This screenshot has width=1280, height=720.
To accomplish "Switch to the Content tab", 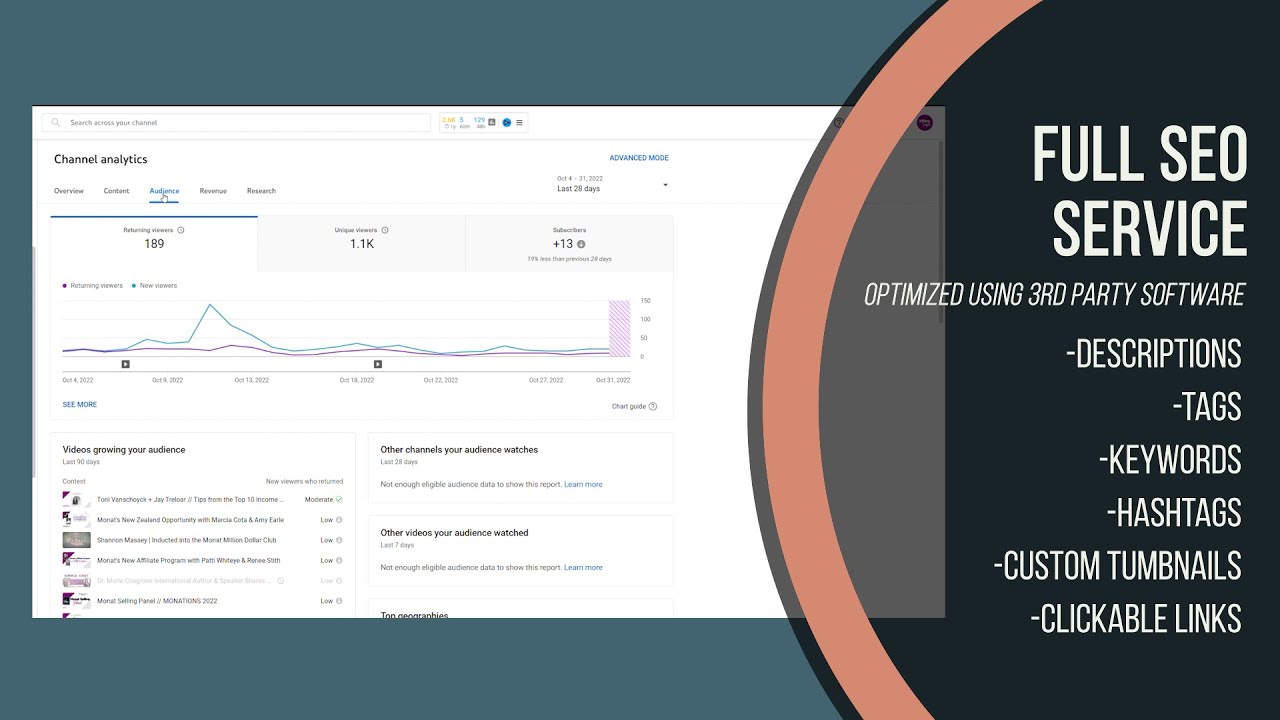I will [x=116, y=191].
